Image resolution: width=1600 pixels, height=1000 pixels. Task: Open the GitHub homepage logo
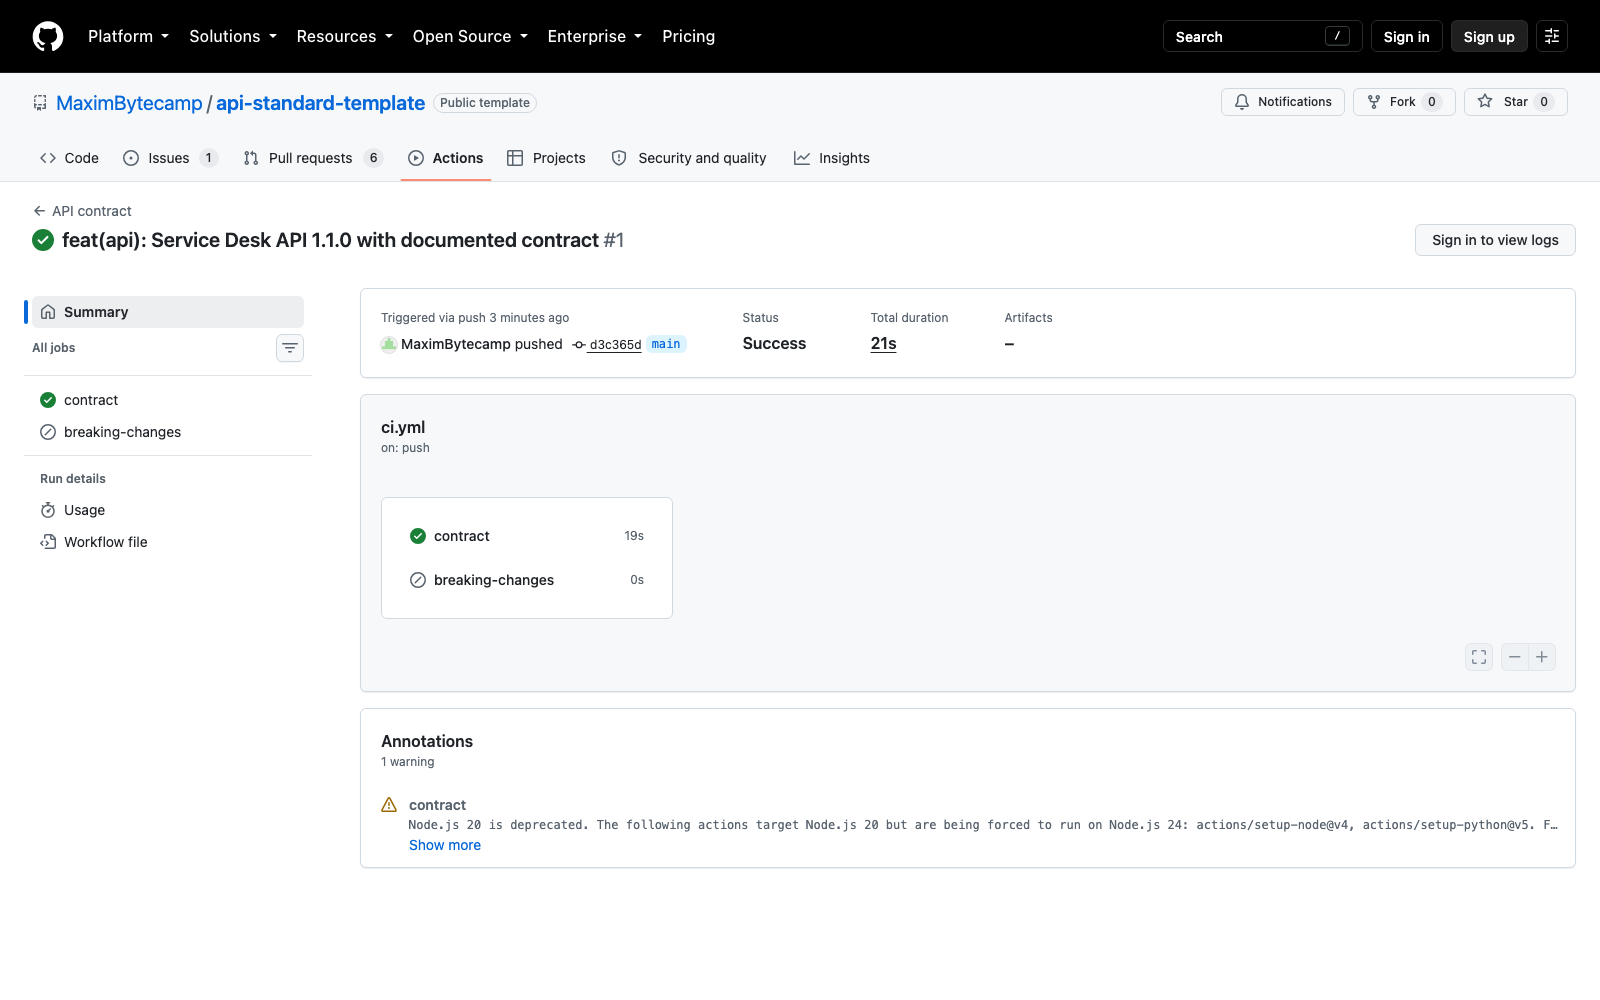point(48,36)
